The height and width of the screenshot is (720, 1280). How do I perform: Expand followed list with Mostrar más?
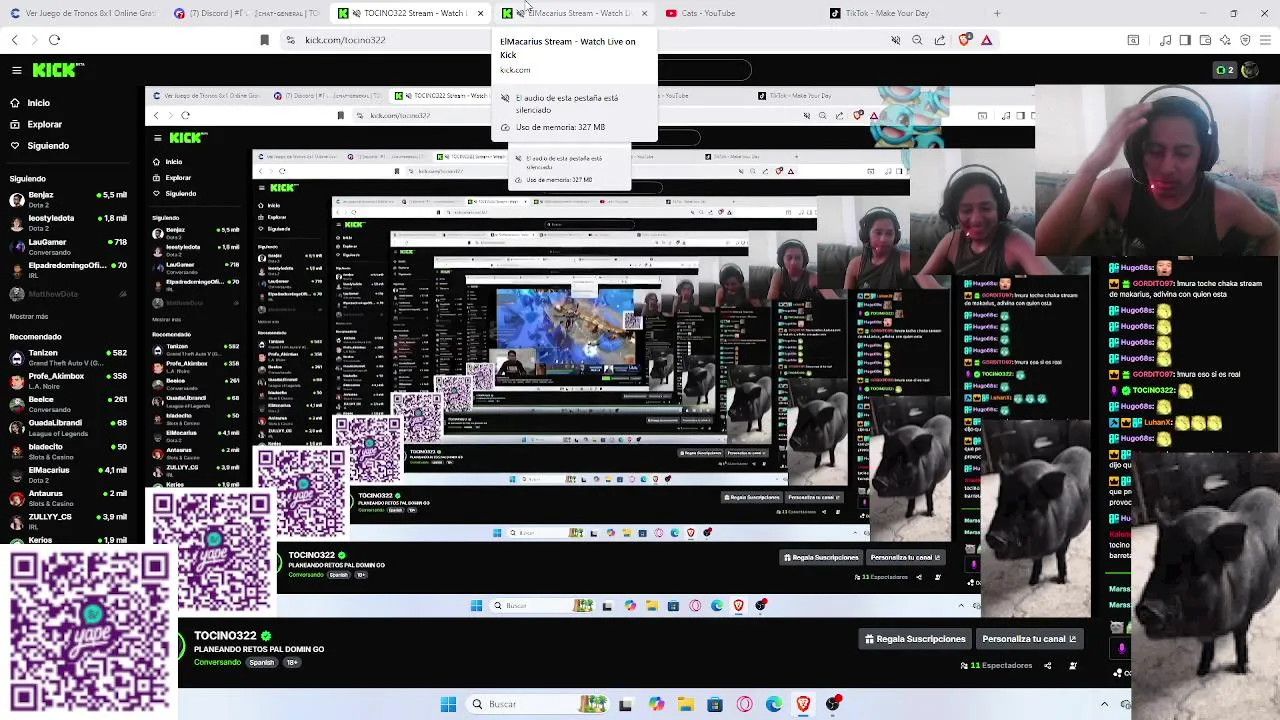click(29, 316)
